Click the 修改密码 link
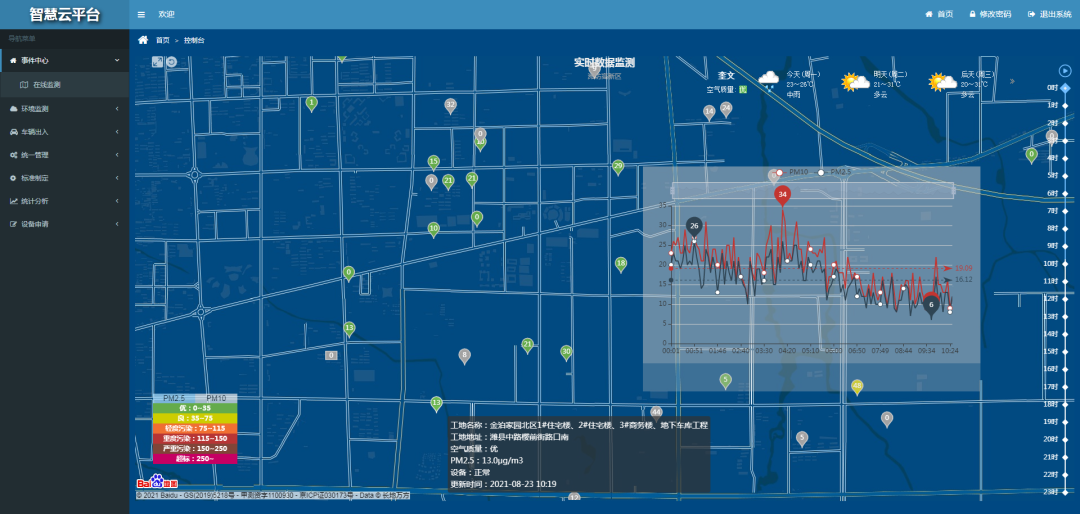Screen dimensions: 1080x514 989,14
